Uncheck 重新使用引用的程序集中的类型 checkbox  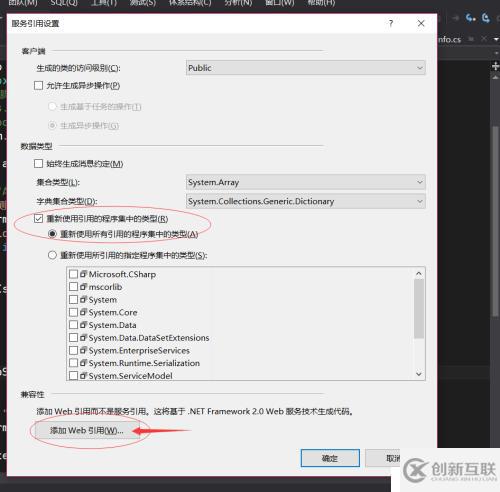39,219
